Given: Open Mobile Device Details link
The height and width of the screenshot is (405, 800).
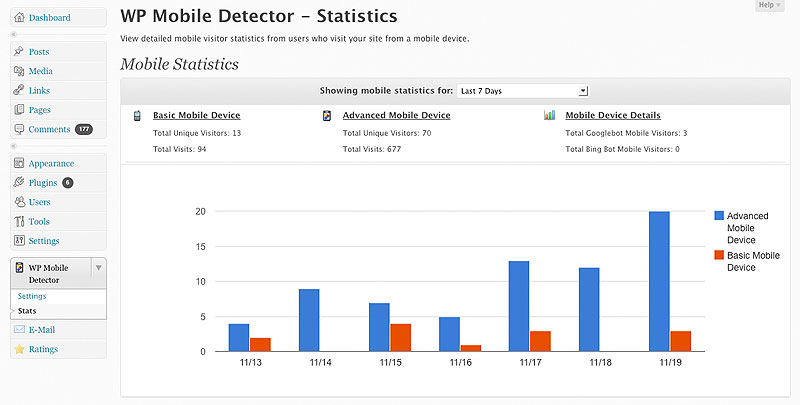Looking at the screenshot, I should pos(613,115).
